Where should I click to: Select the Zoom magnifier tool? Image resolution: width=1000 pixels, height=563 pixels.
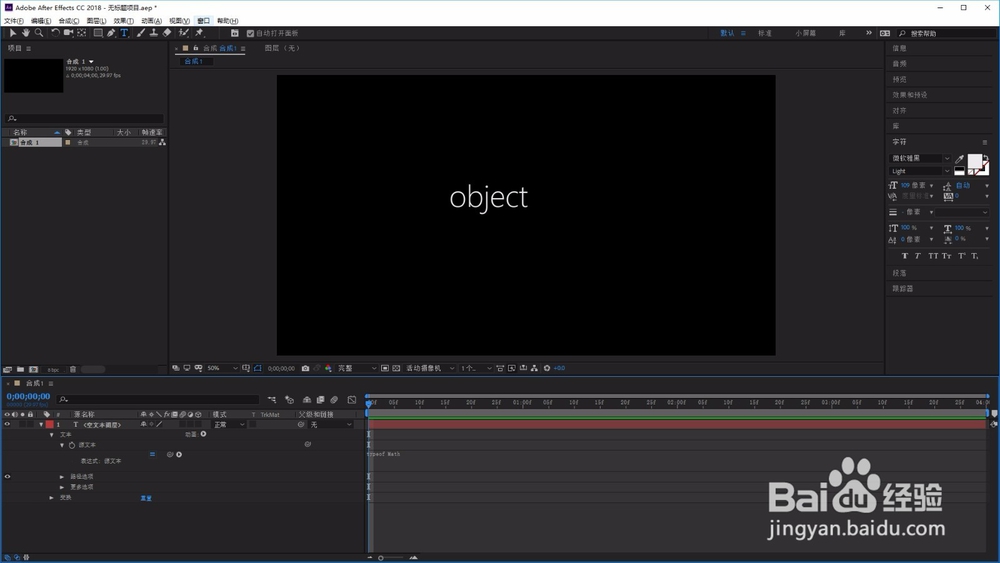pos(39,33)
